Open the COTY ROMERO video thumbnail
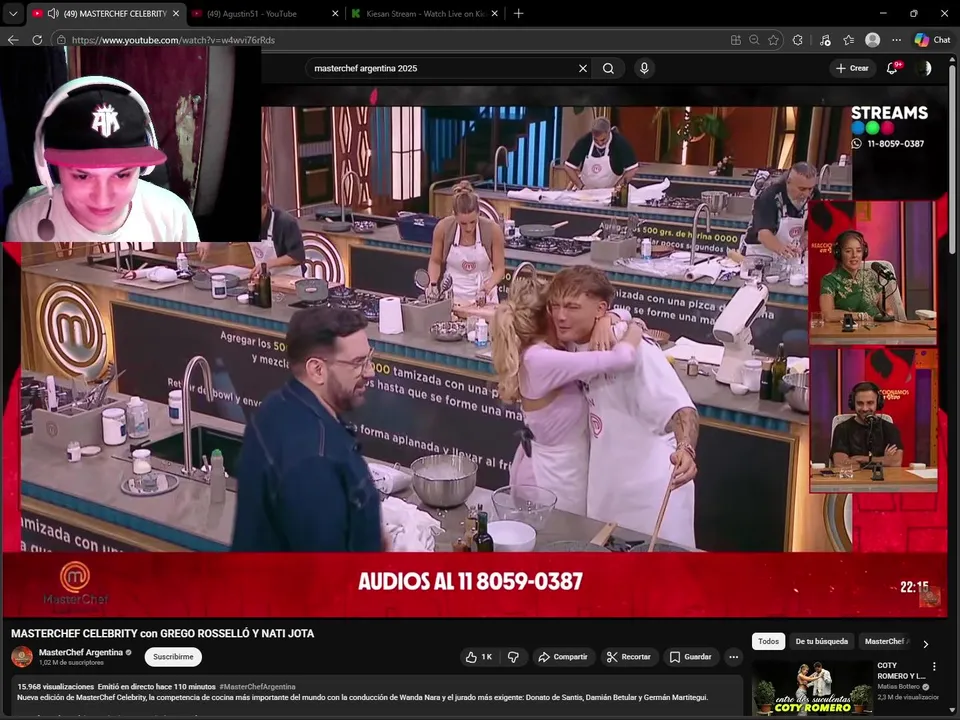This screenshot has height=720, width=960. (x=812, y=689)
